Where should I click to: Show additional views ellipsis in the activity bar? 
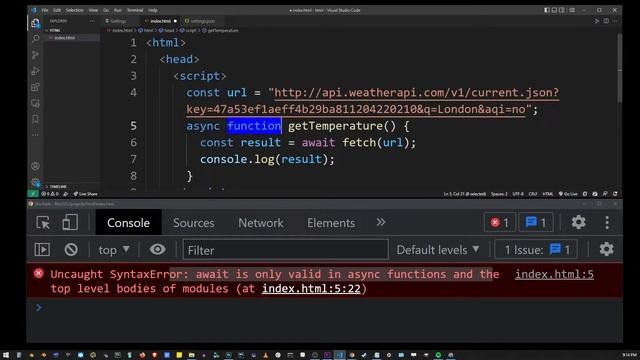pyautogui.click(x=36, y=135)
